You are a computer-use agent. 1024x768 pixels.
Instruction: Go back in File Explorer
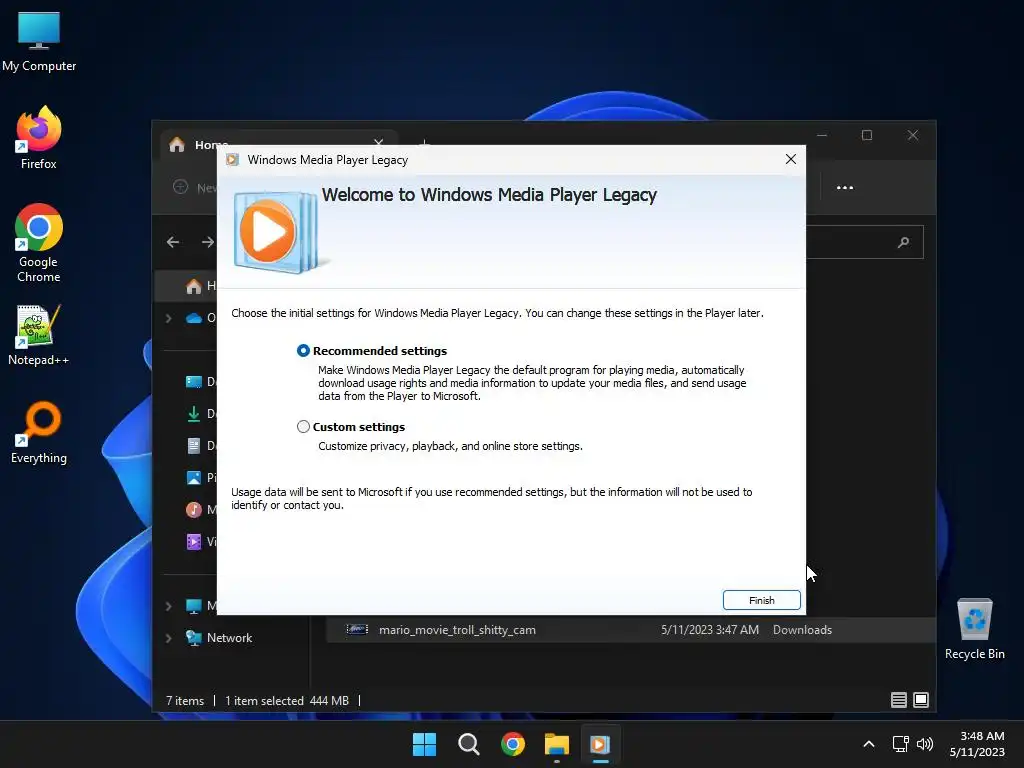pyautogui.click(x=173, y=242)
